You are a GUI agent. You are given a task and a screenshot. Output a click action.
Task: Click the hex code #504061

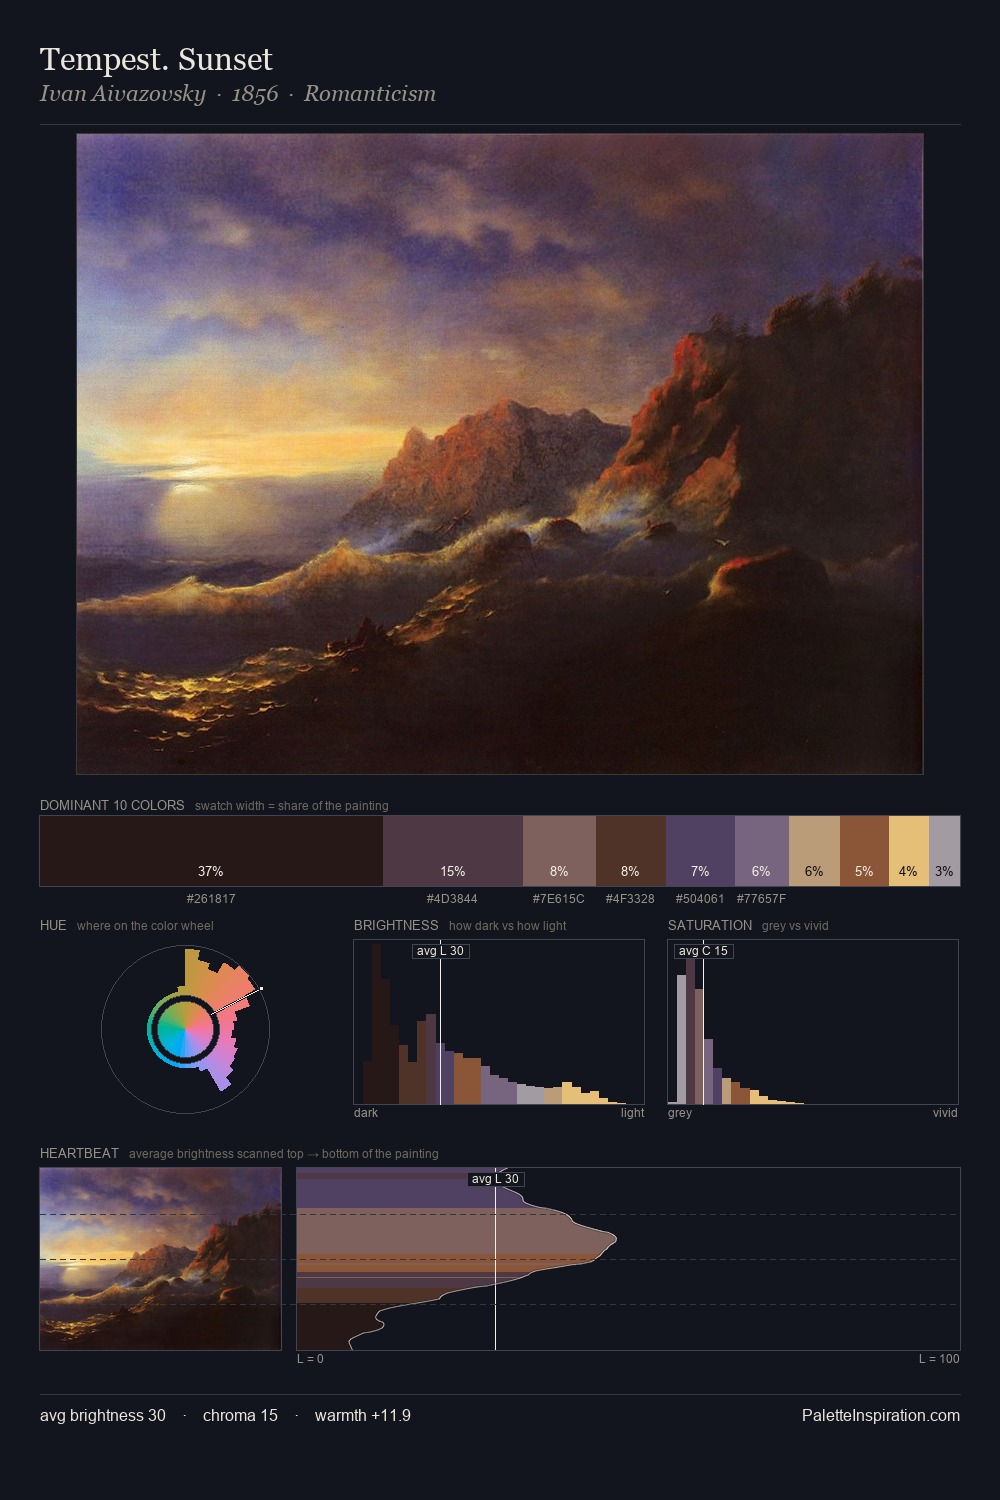pyautogui.click(x=700, y=899)
